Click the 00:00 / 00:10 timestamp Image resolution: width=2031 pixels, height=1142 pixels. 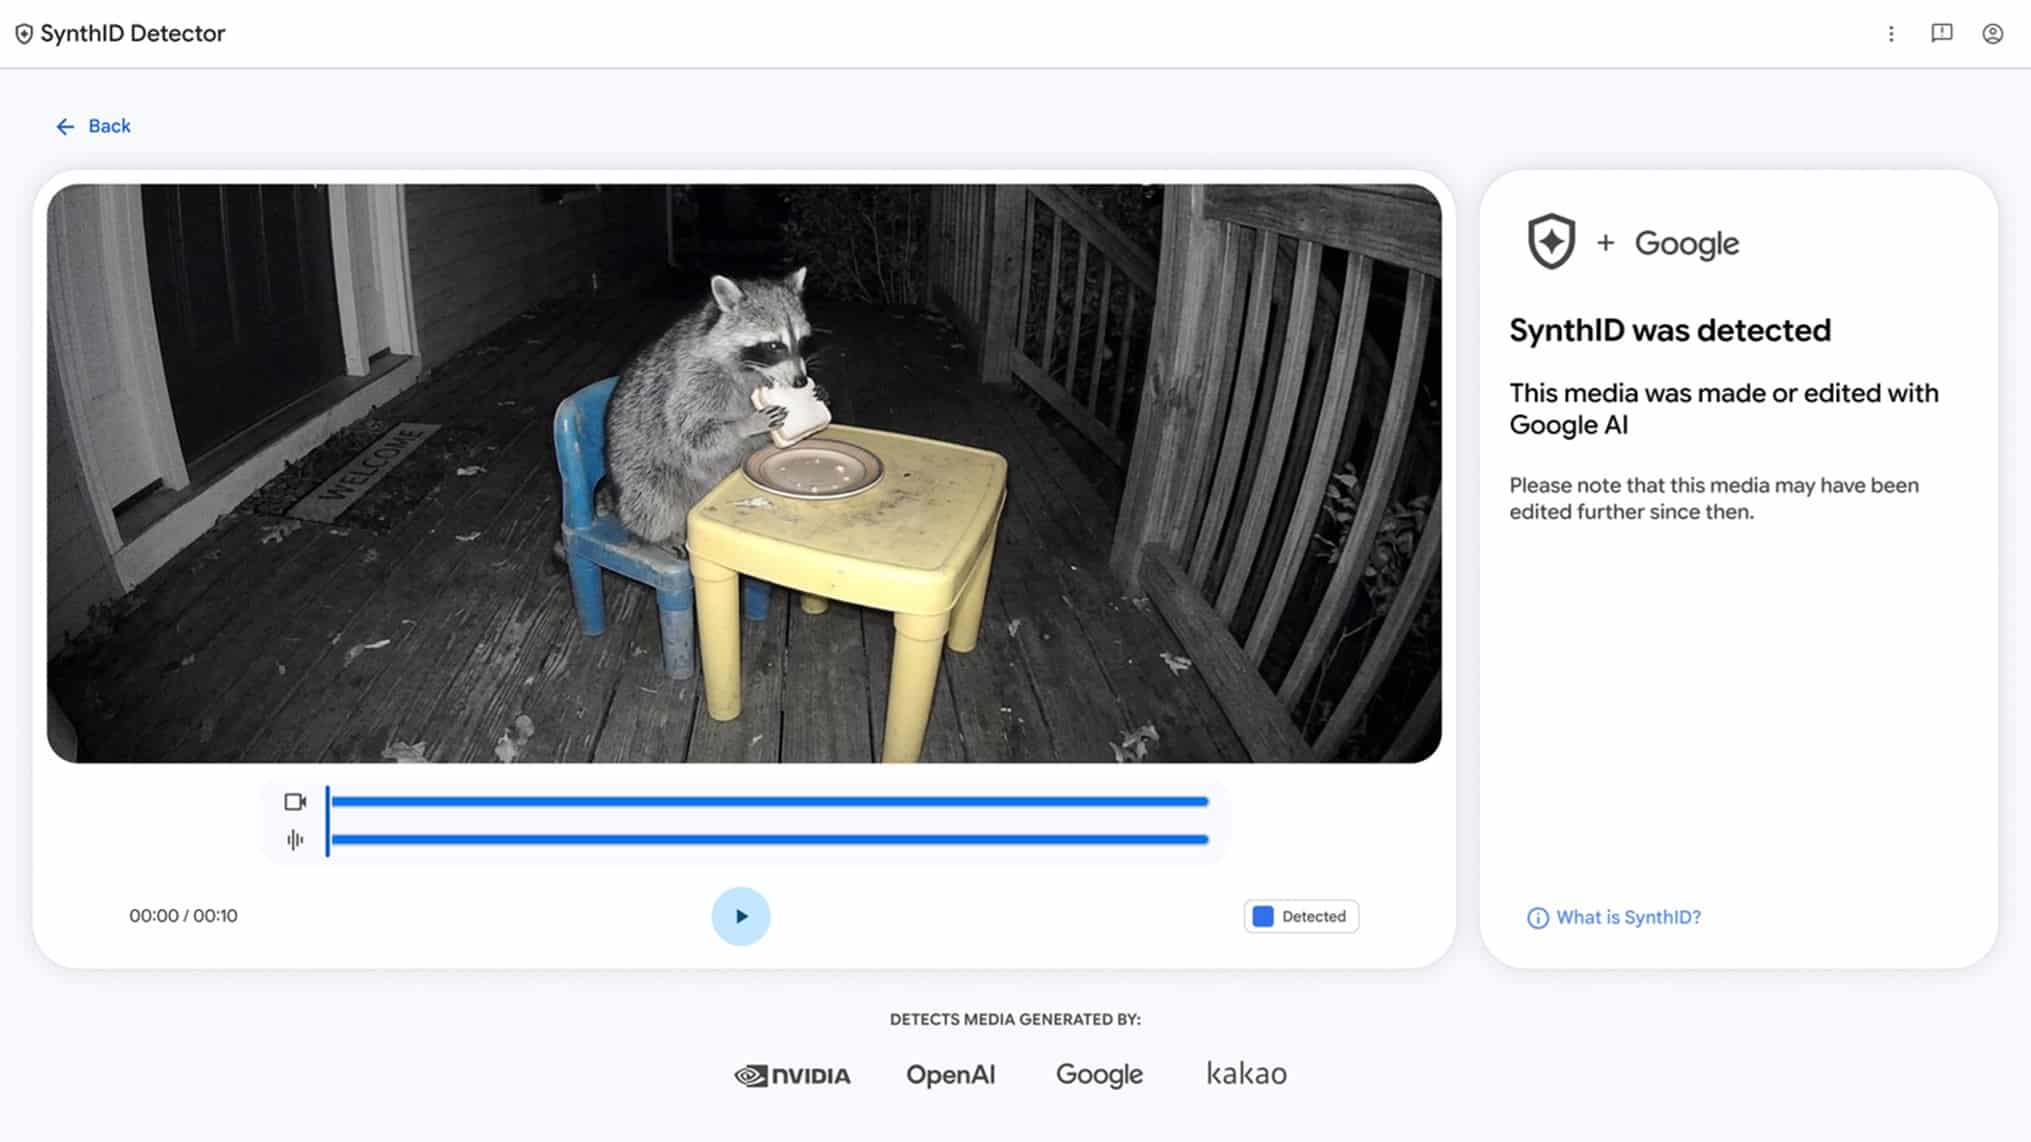[183, 916]
